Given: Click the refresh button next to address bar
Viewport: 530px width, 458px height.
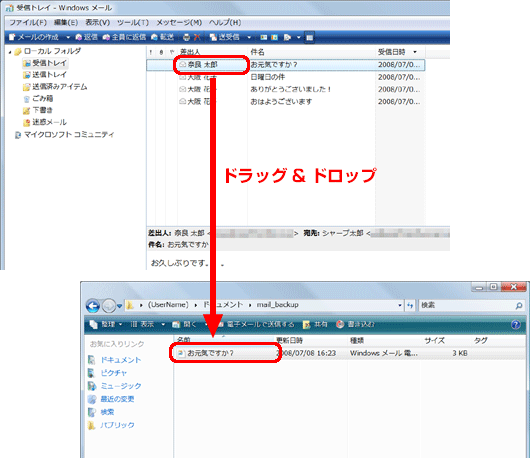Looking at the screenshot, I should point(410,305).
